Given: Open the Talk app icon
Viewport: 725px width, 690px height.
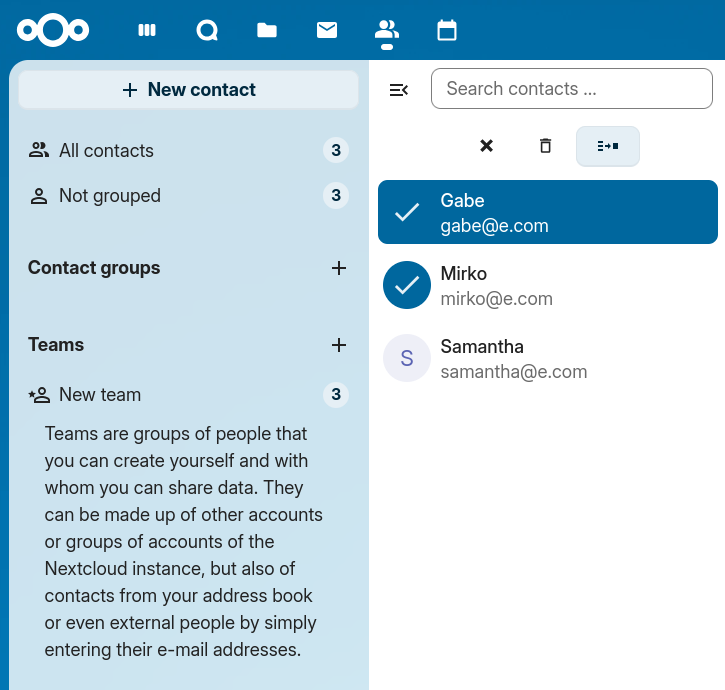Looking at the screenshot, I should tap(207, 30).
